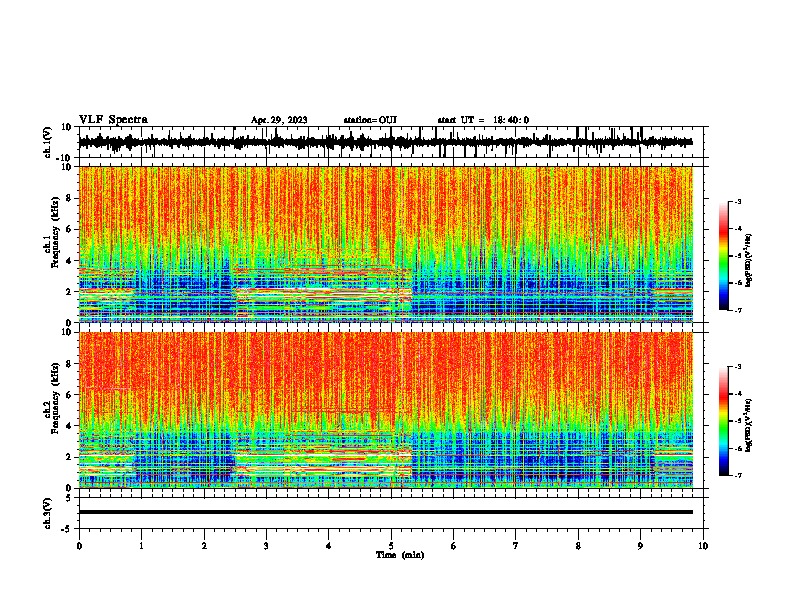Click the time axis tick label 7
The width and height of the screenshot is (792, 612).
[x=516, y=546]
